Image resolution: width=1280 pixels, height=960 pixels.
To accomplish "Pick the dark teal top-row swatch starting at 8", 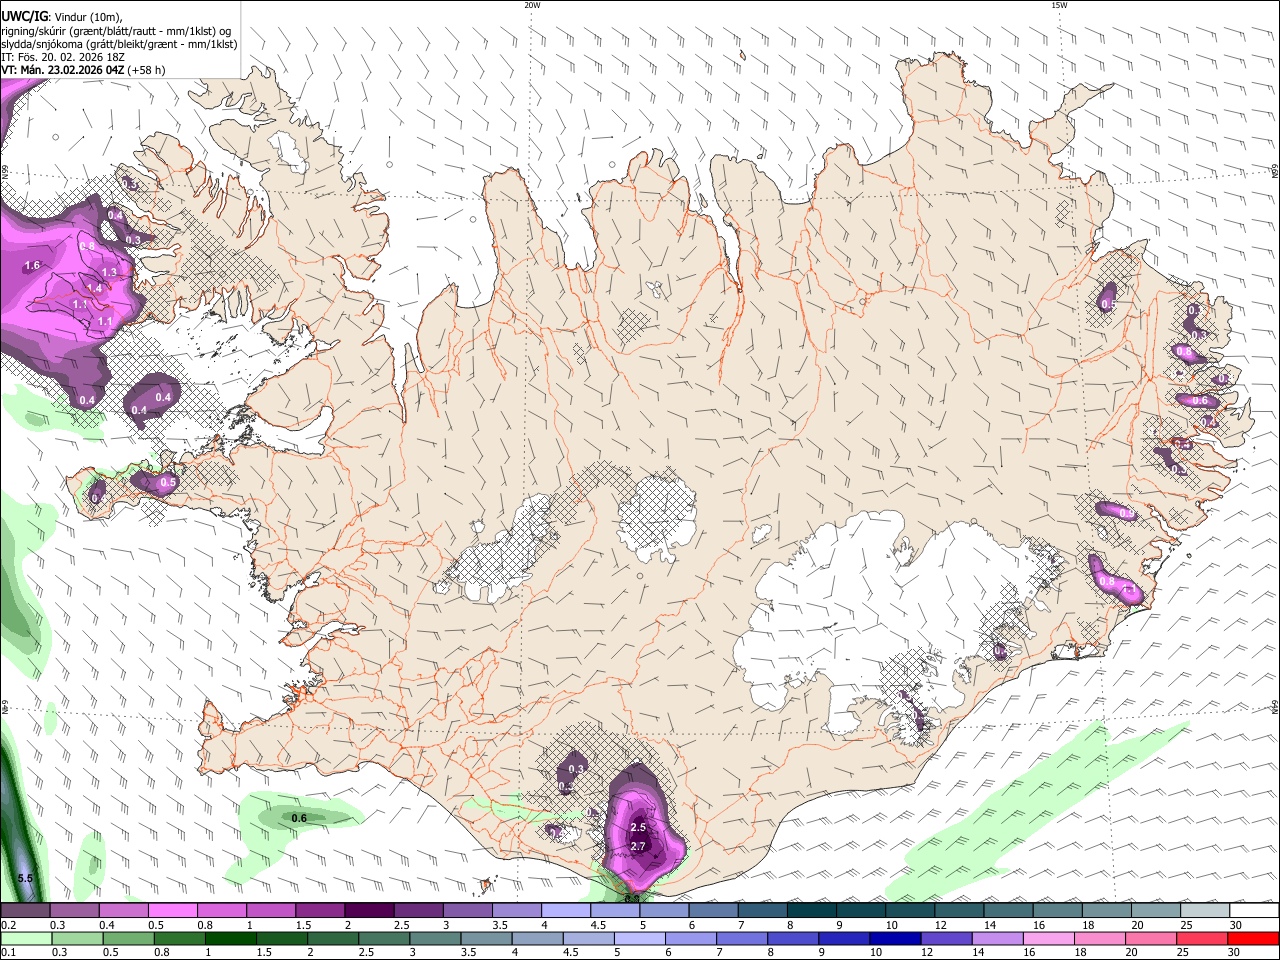I will (810, 911).
